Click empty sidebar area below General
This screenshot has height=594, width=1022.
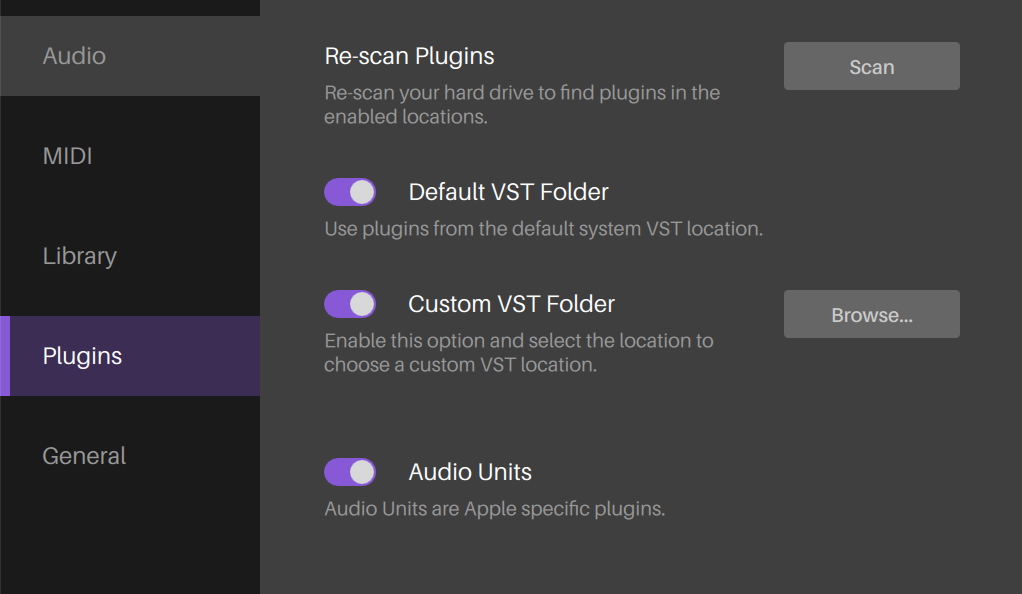point(130,540)
